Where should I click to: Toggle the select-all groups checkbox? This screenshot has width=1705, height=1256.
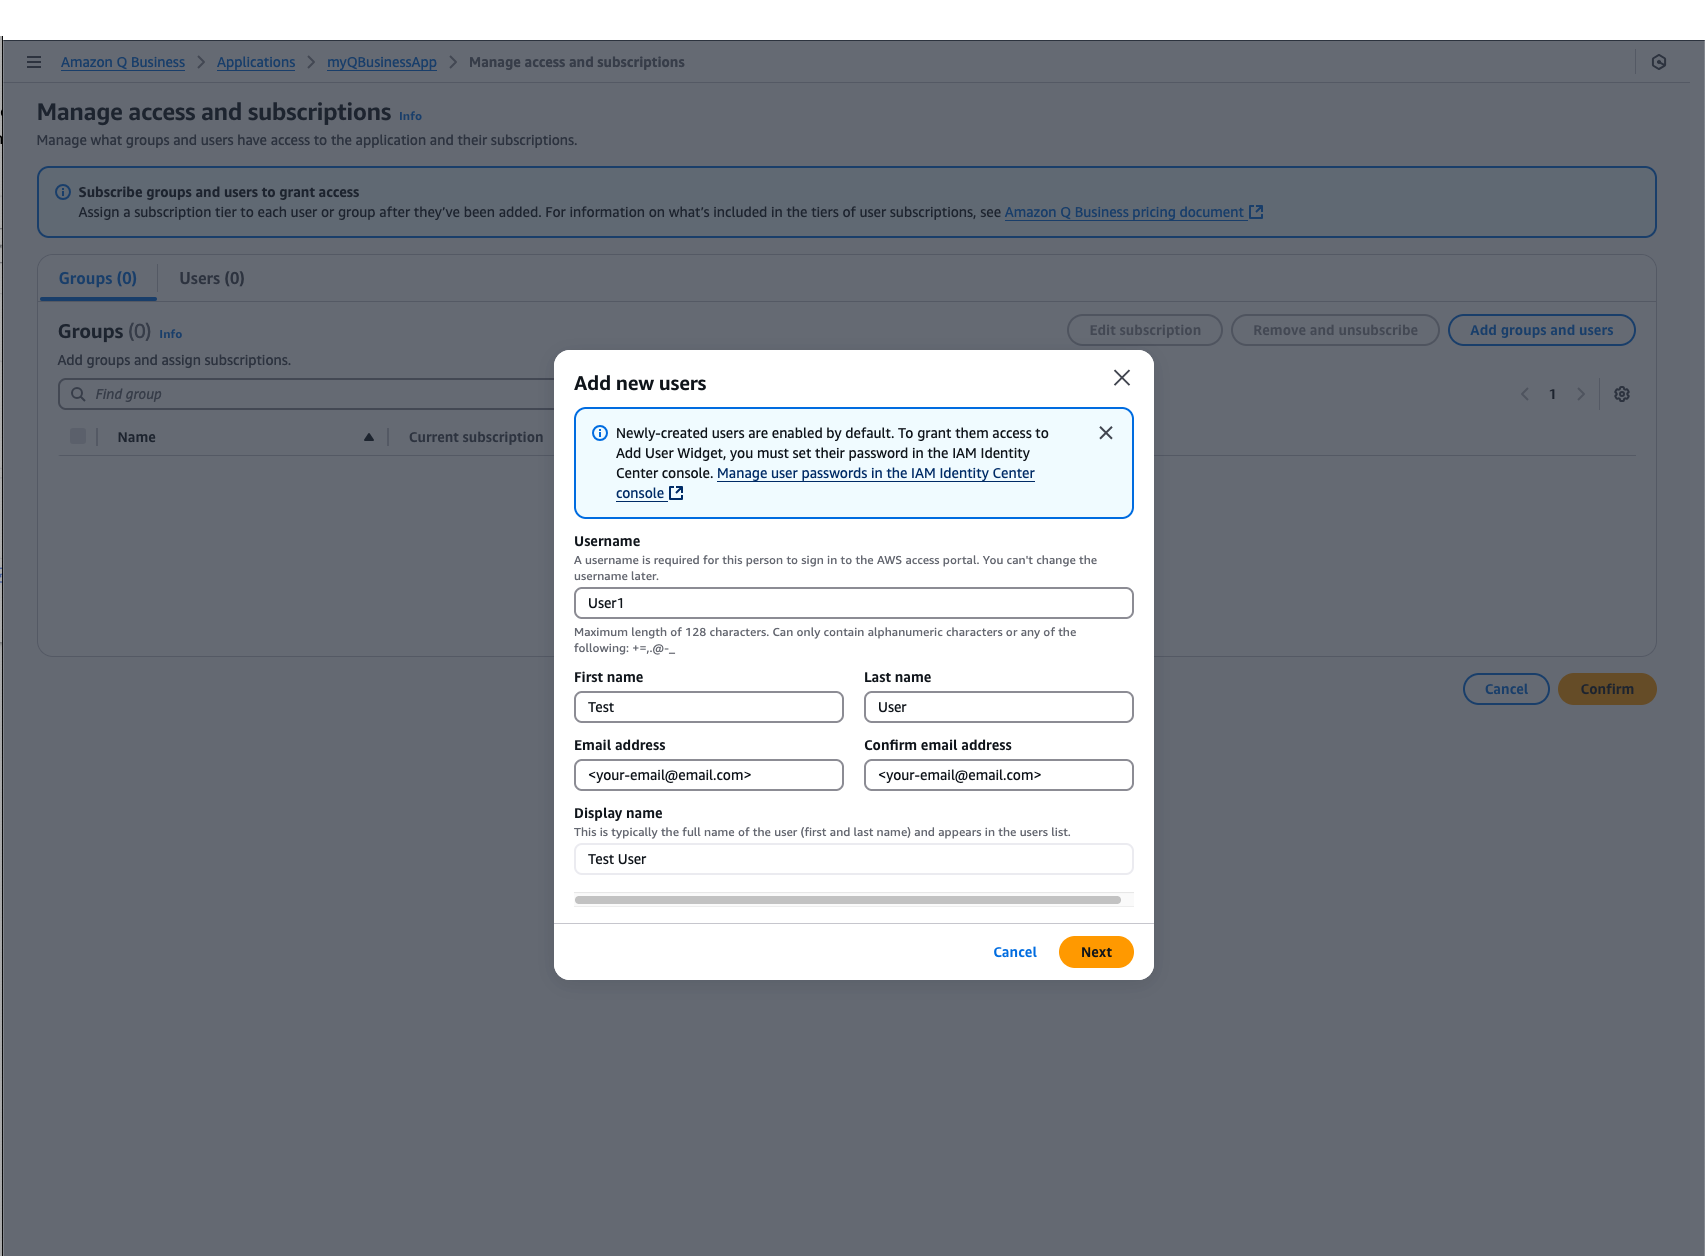pyautogui.click(x=78, y=436)
